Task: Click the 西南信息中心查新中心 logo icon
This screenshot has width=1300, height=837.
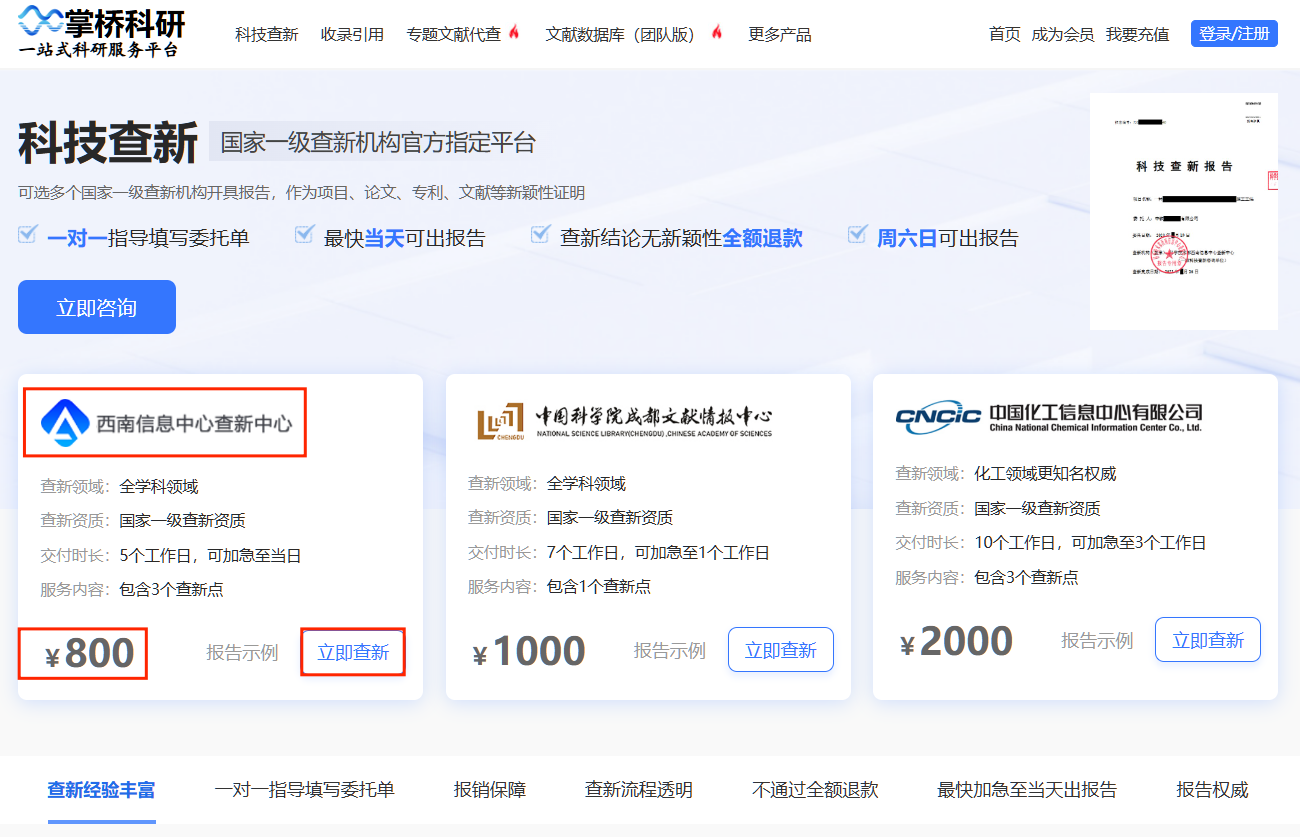Action: [66, 423]
